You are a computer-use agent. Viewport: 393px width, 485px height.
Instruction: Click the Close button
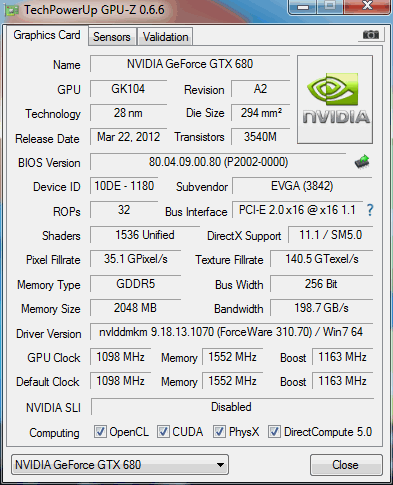346,465
